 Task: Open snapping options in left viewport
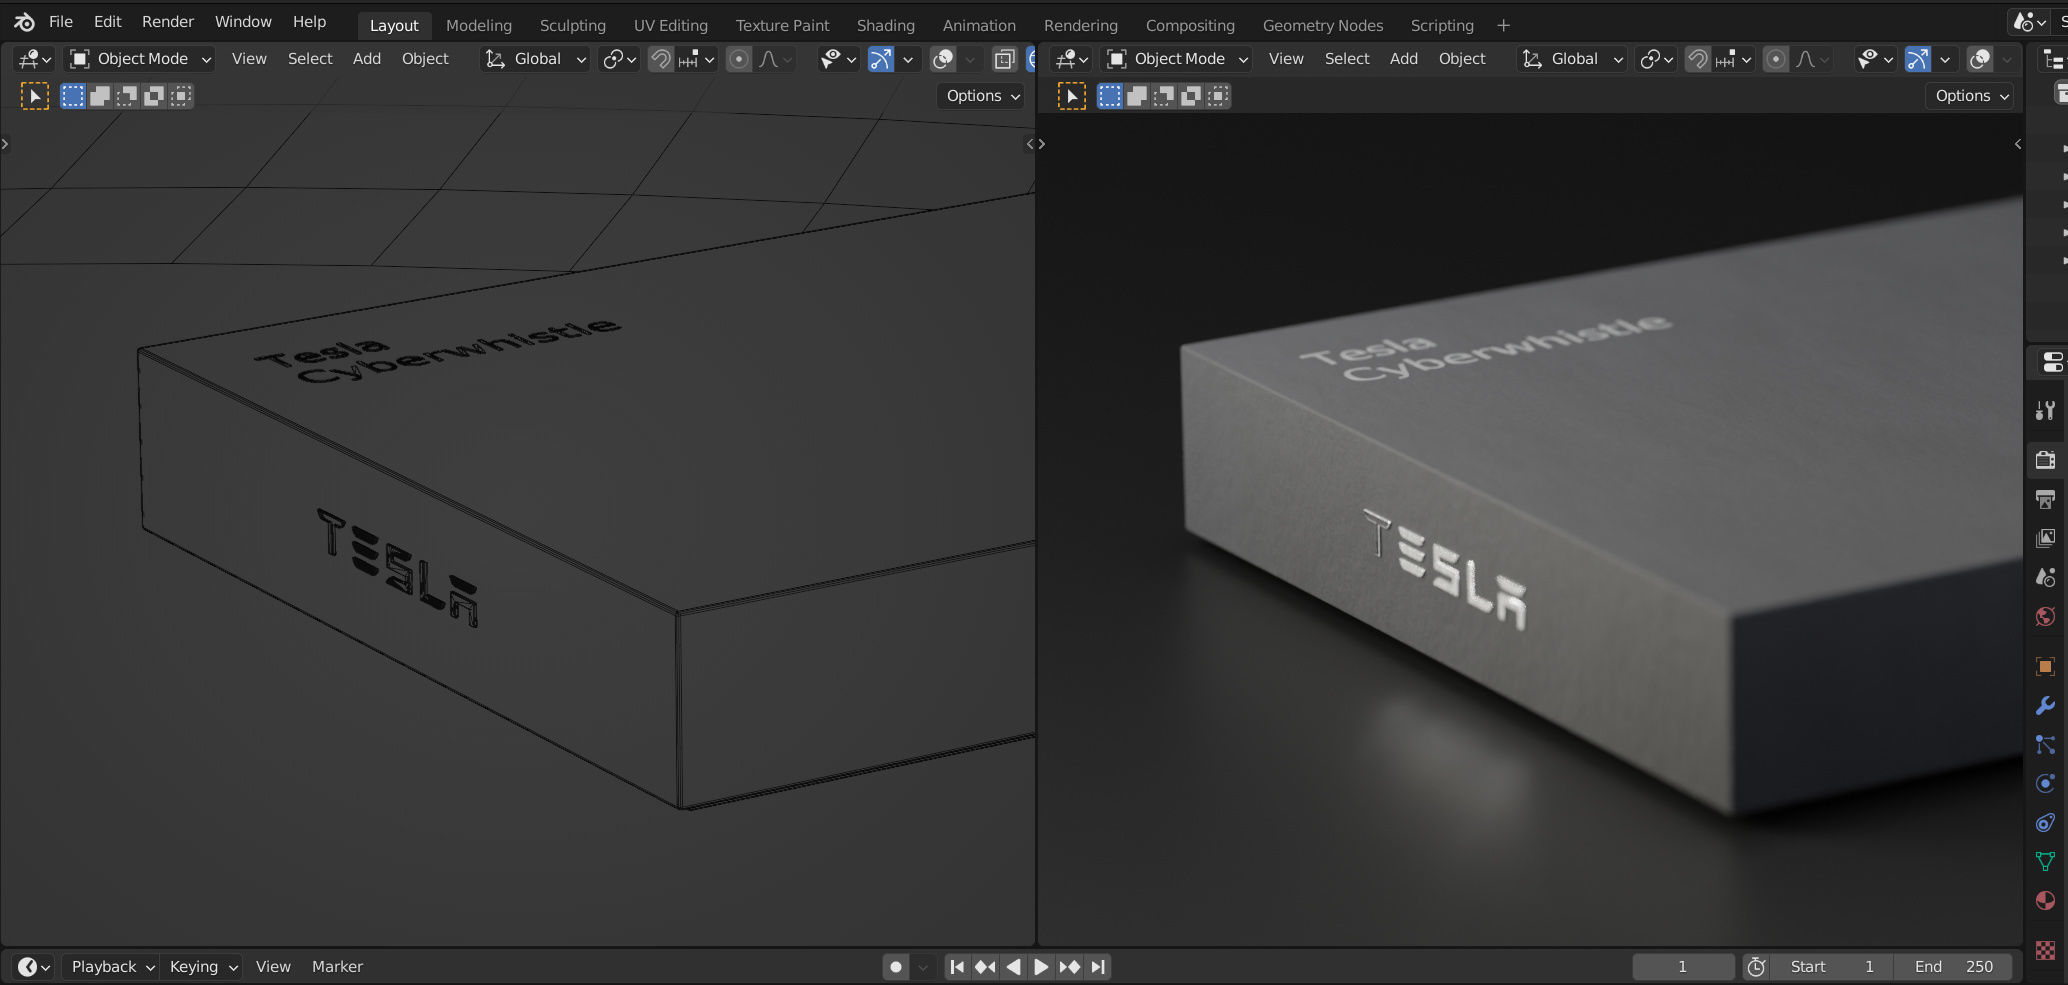pos(697,59)
